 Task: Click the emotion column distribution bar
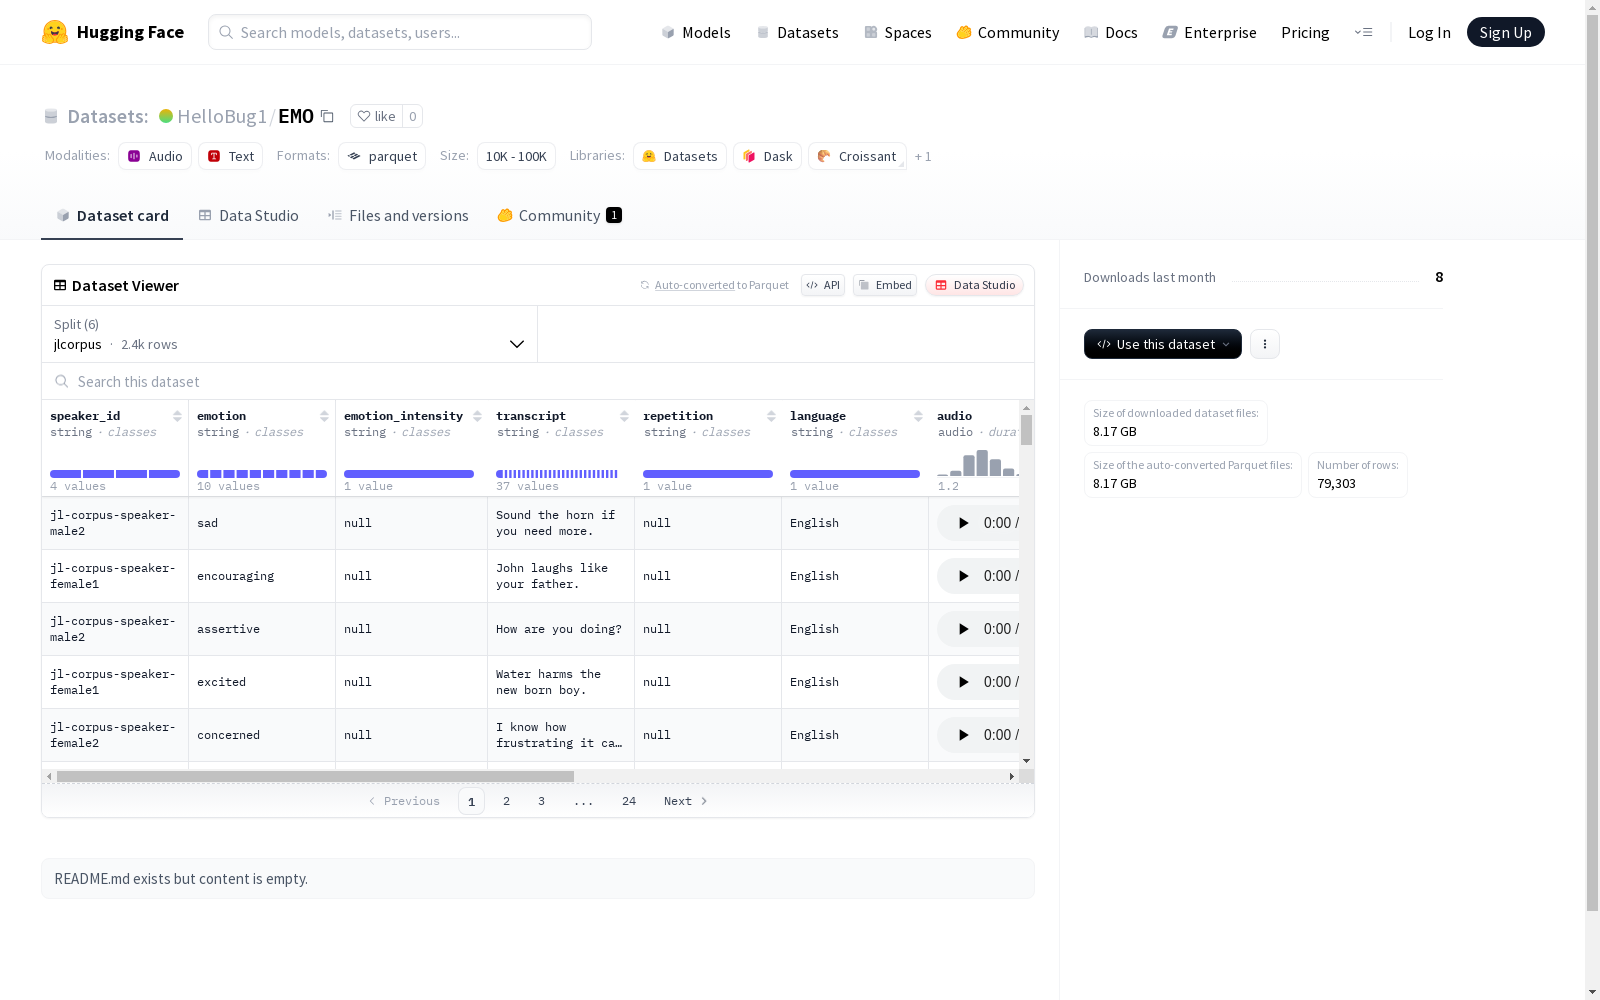(x=262, y=474)
